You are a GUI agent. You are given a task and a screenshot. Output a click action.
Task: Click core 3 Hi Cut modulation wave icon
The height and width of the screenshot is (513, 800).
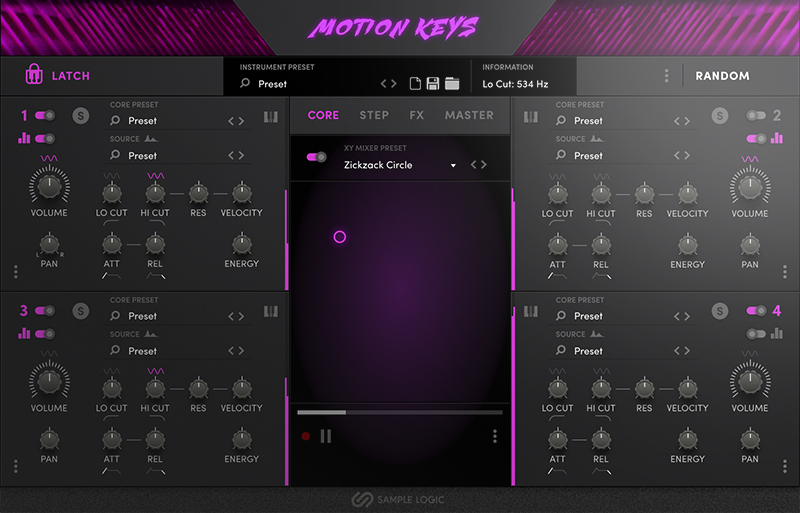pyautogui.click(x=156, y=371)
